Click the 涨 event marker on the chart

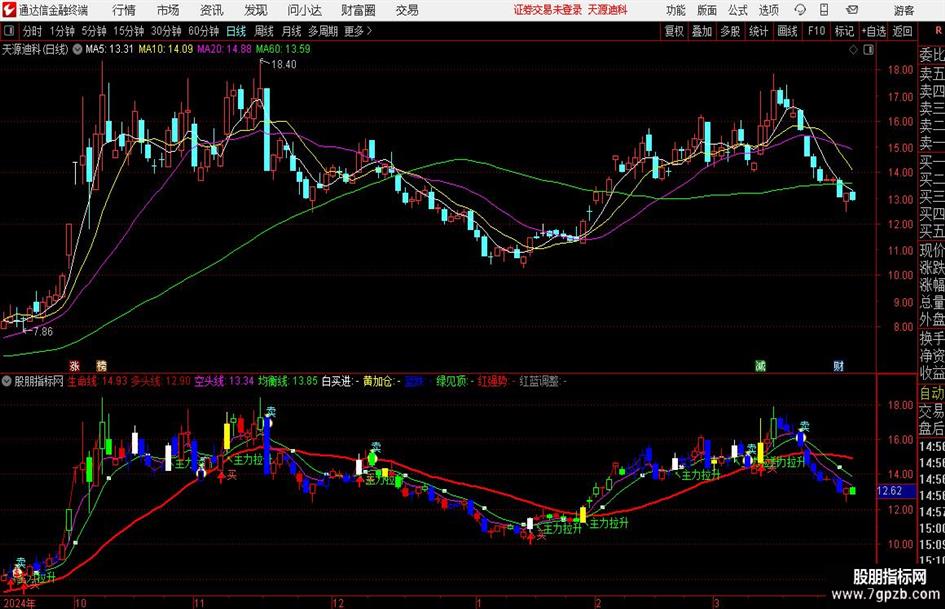point(75,365)
